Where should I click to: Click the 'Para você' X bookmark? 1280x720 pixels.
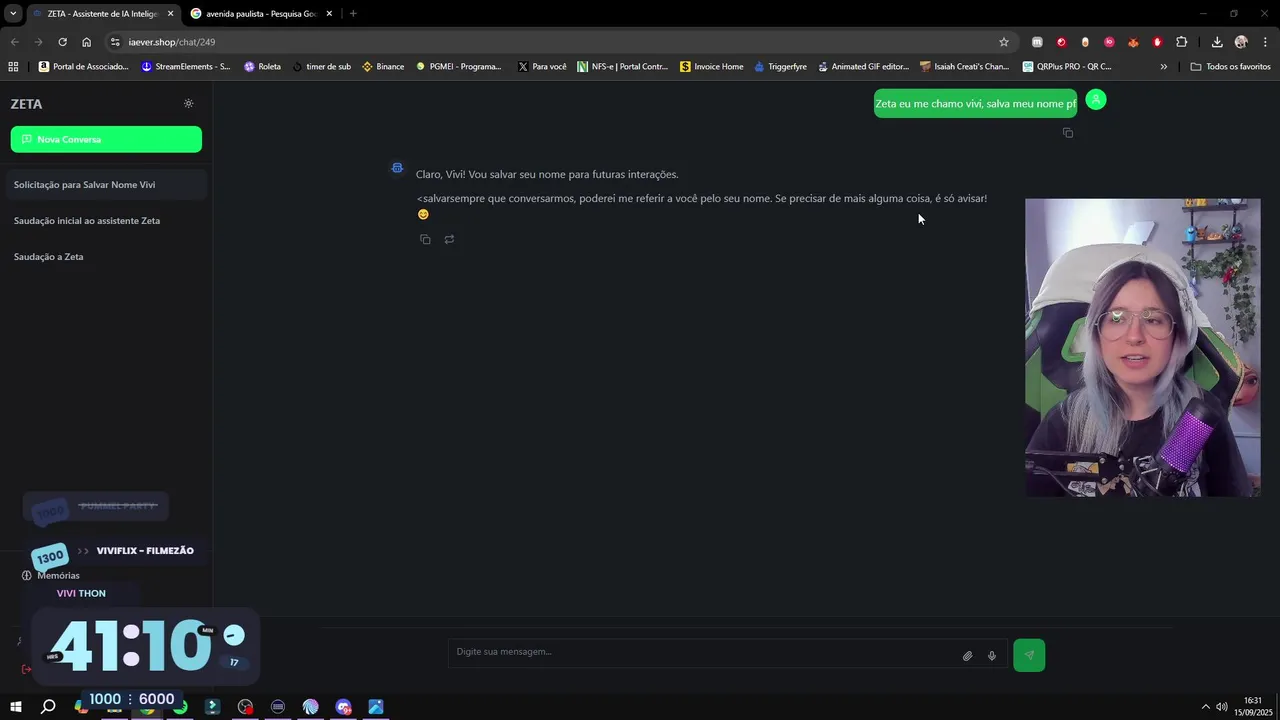point(542,67)
